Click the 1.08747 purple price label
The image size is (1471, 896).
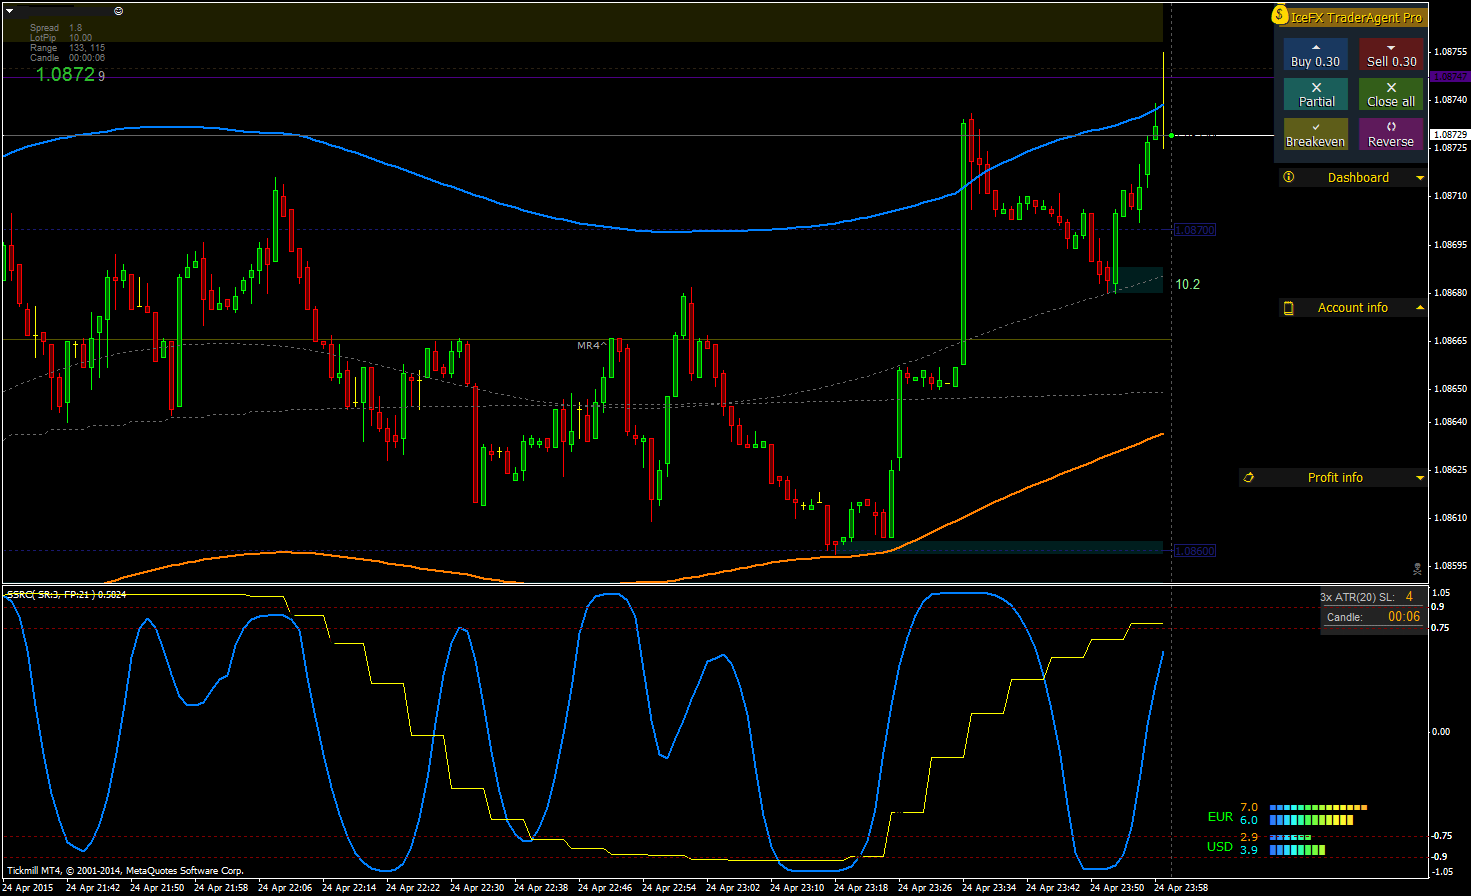coord(1450,76)
